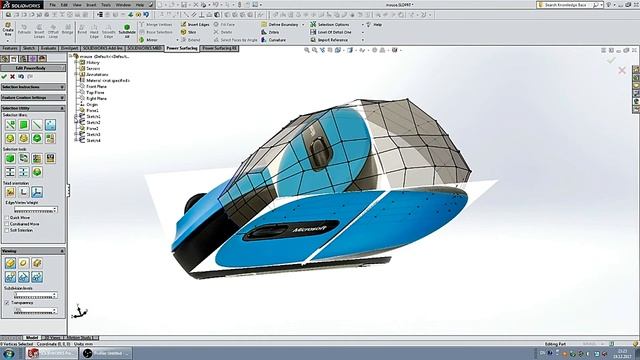
Task: Expand the Sketch1 tree node
Action: click(x=76, y=116)
